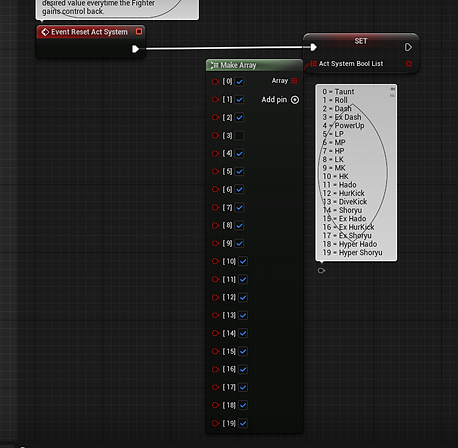Click the input pin for element 9
The height and width of the screenshot is (448, 458).
(215, 244)
